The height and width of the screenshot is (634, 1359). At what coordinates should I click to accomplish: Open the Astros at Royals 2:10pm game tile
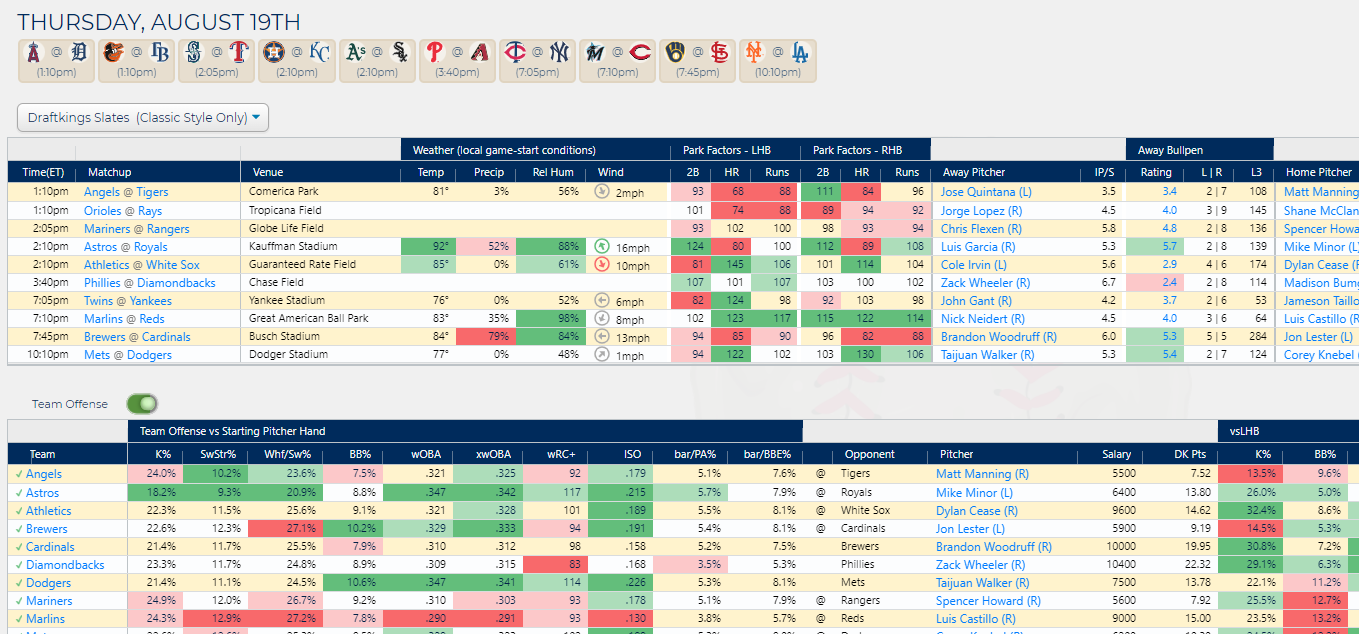pos(296,60)
